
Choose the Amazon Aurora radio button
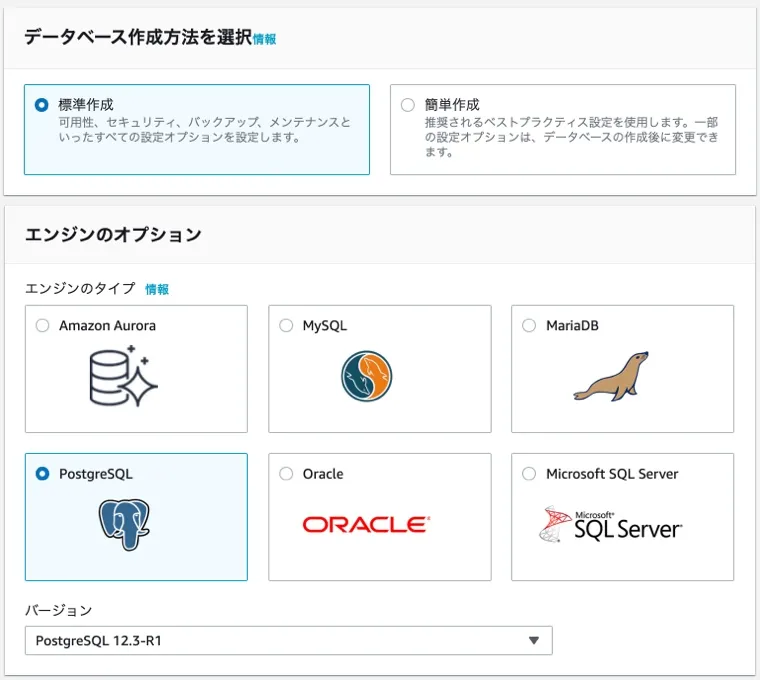tap(43, 325)
